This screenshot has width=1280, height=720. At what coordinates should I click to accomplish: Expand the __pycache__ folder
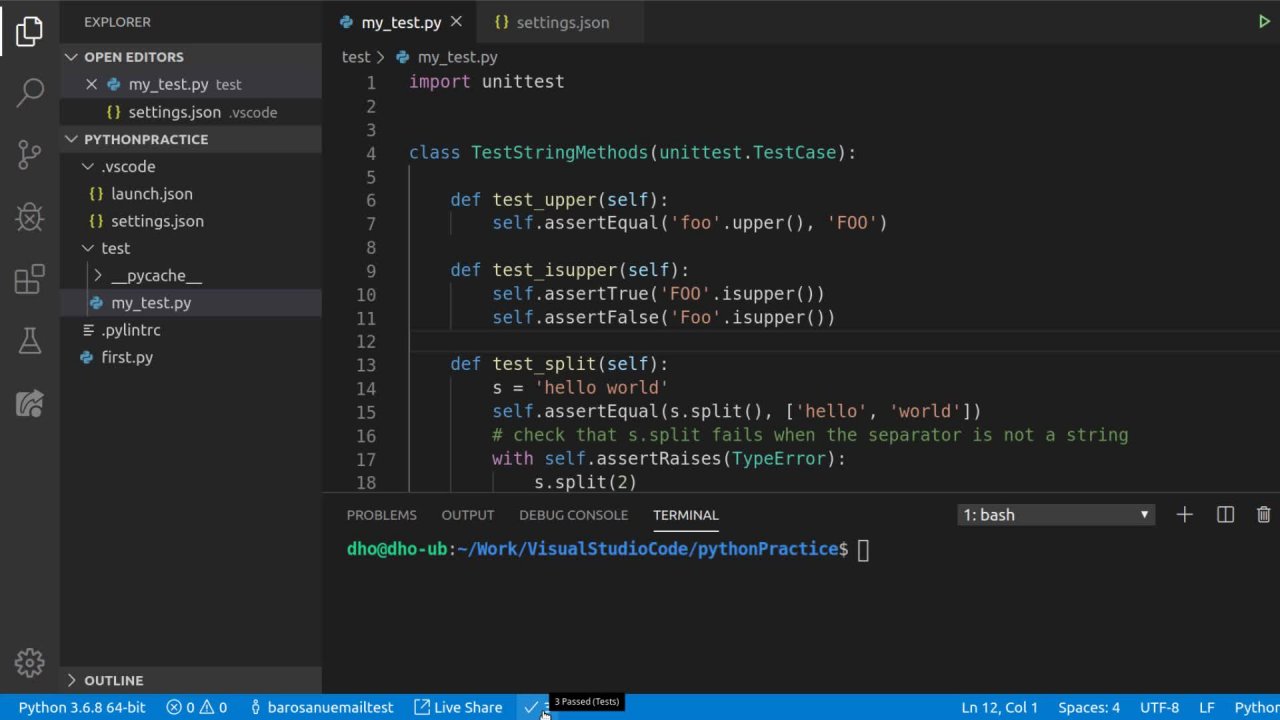tap(191, 275)
